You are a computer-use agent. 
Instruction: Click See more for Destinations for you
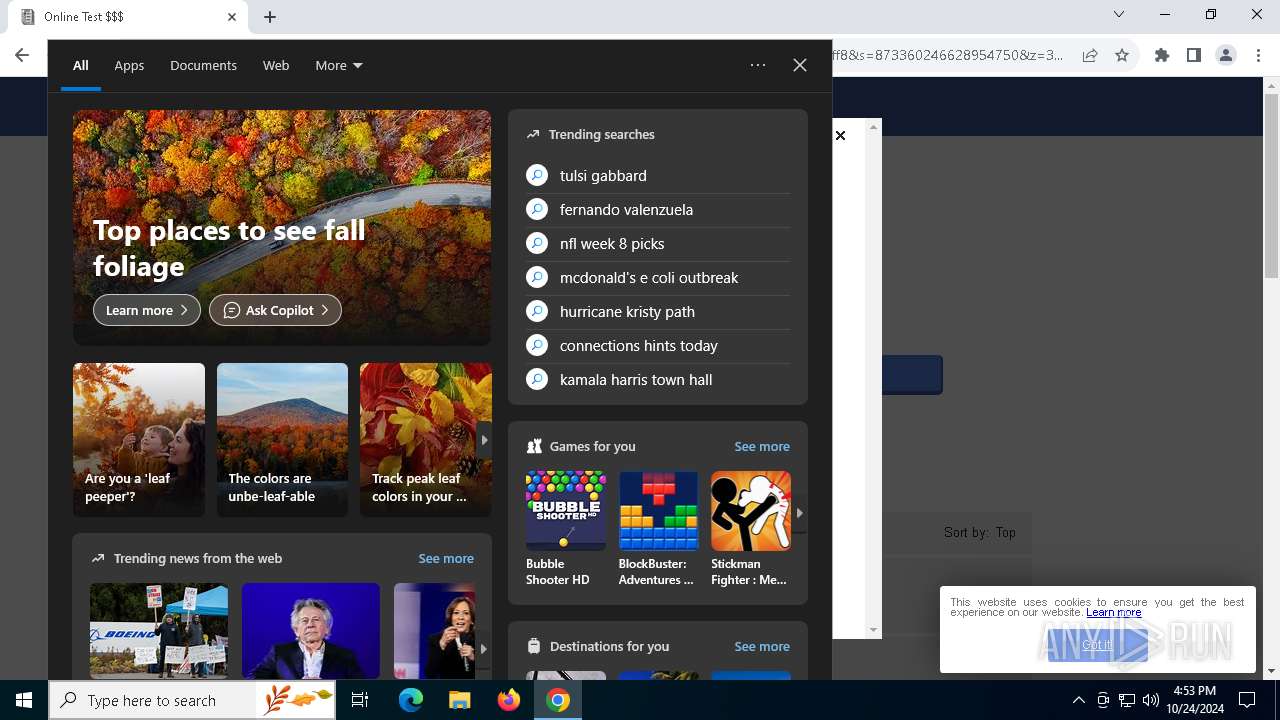click(762, 646)
